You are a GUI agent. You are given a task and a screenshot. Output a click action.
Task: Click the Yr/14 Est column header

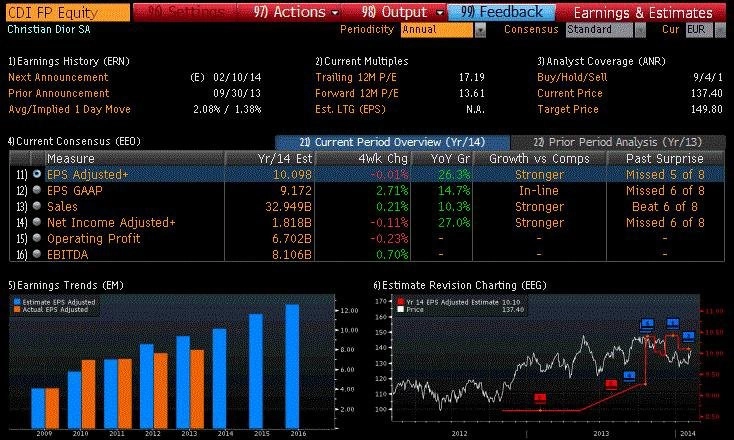point(270,159)
